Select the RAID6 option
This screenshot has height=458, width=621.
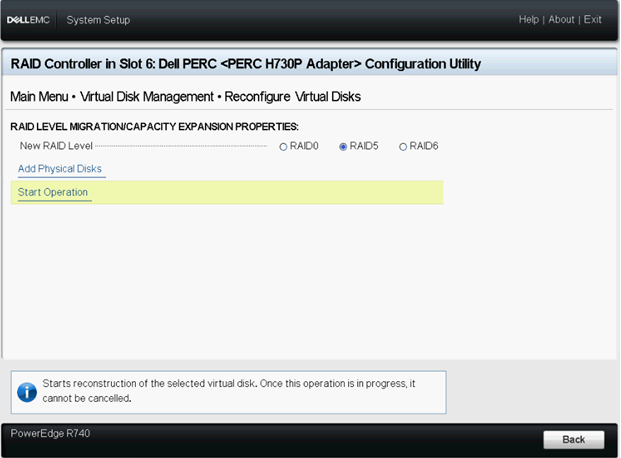(x=403, y=147)
